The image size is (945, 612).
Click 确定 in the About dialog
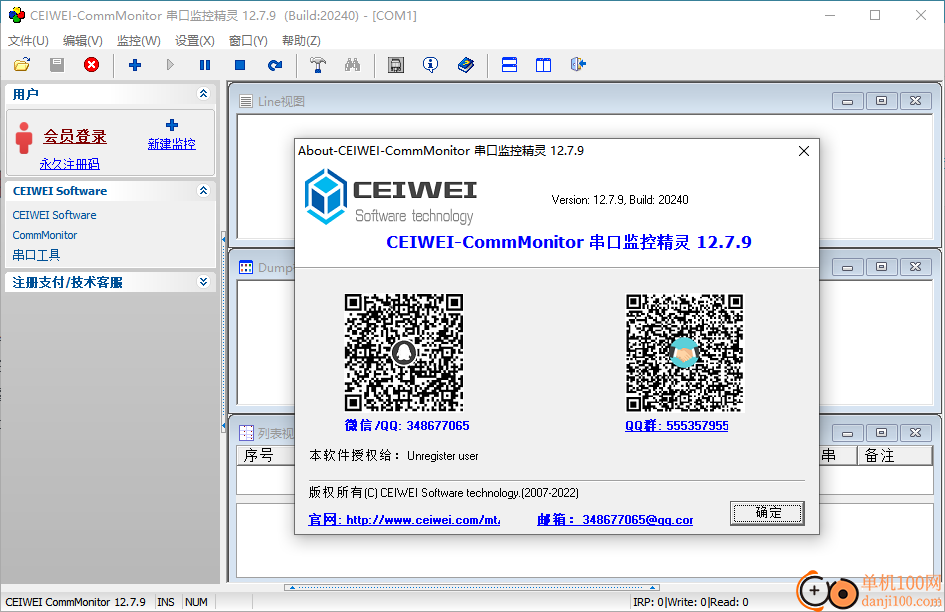click(767, 513)
